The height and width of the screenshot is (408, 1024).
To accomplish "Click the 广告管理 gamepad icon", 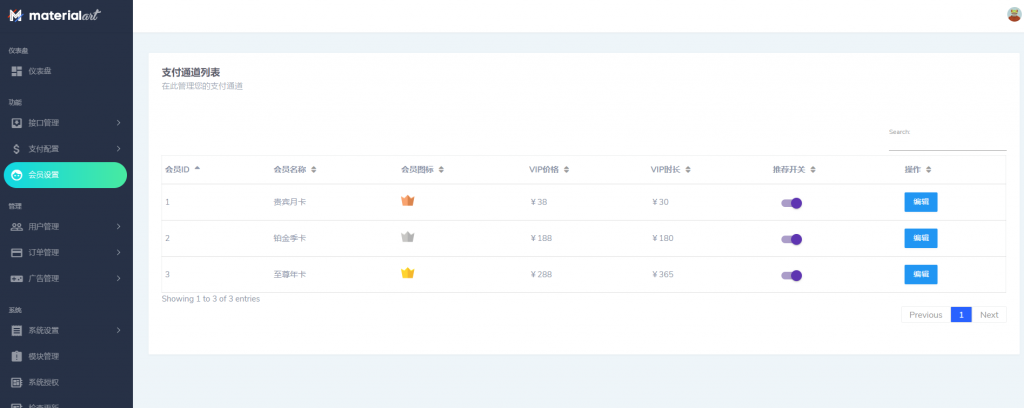I will (x=17, y=279).
